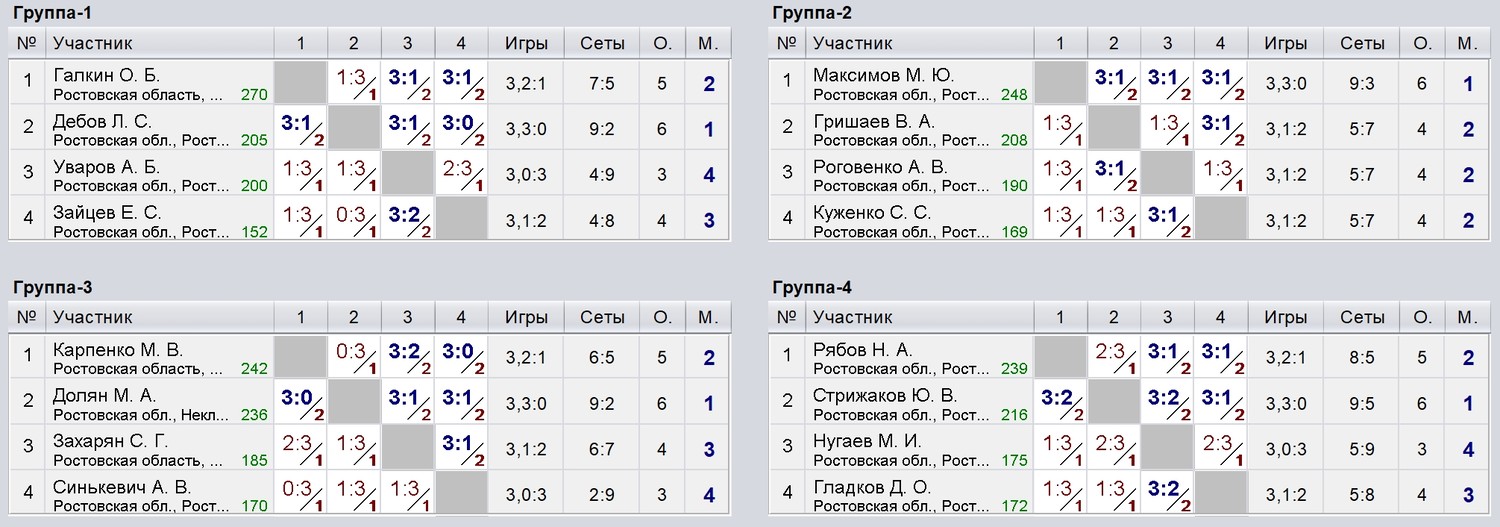Viewport: 1500px width, 527px height.
Task: Click Синькевич А. В. participant name
Action: tap(122, 486)
